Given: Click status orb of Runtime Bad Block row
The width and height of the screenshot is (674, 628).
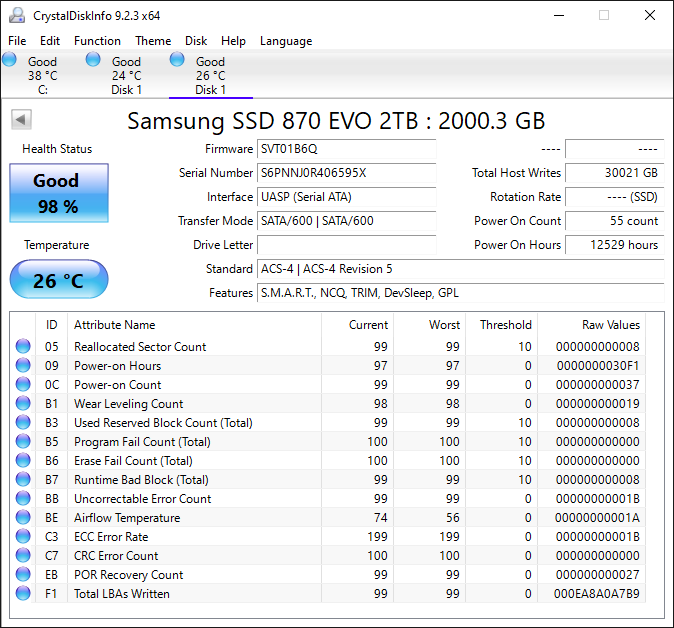Looking at the screenshot, I should click(23, 479).
